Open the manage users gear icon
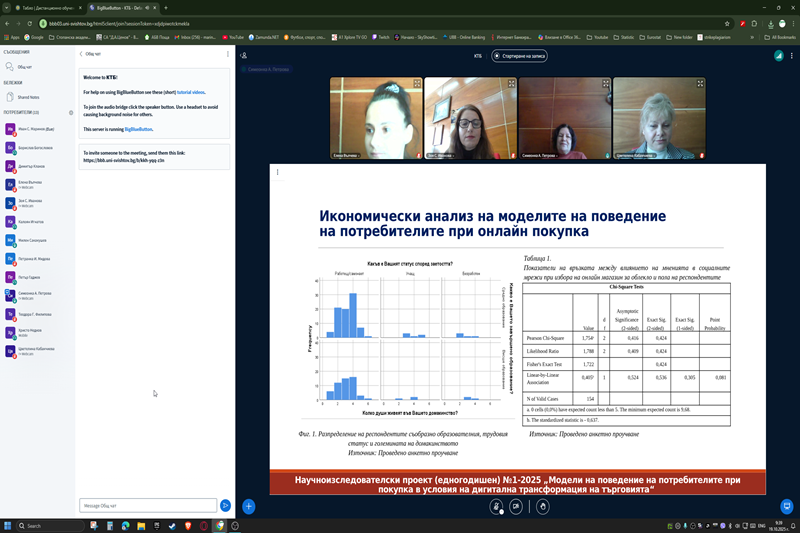 pos(70,112)
